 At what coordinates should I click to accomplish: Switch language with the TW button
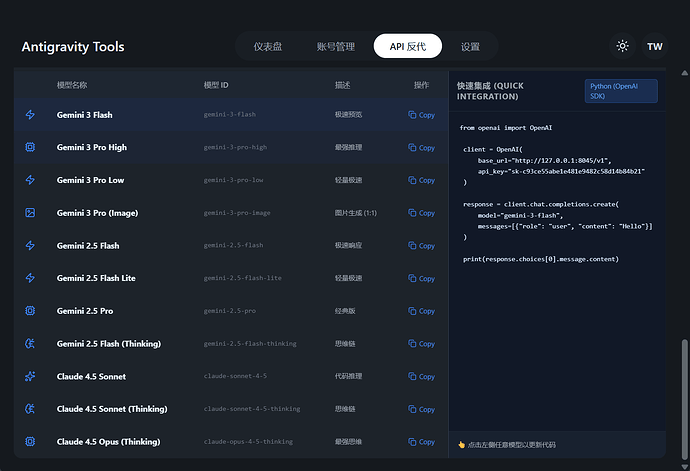pyautogui.click(x=654, y=46)
